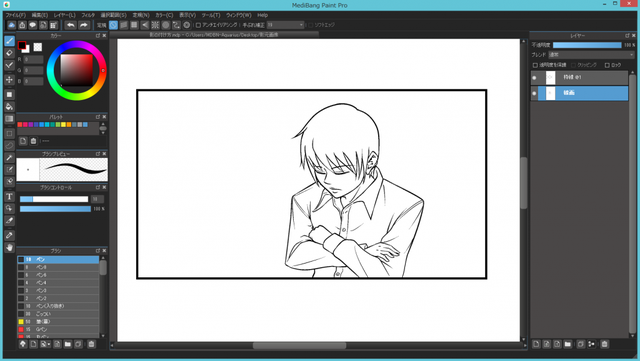
Task: Select the Gペン brush in brush list
Action: pos(58,330)
